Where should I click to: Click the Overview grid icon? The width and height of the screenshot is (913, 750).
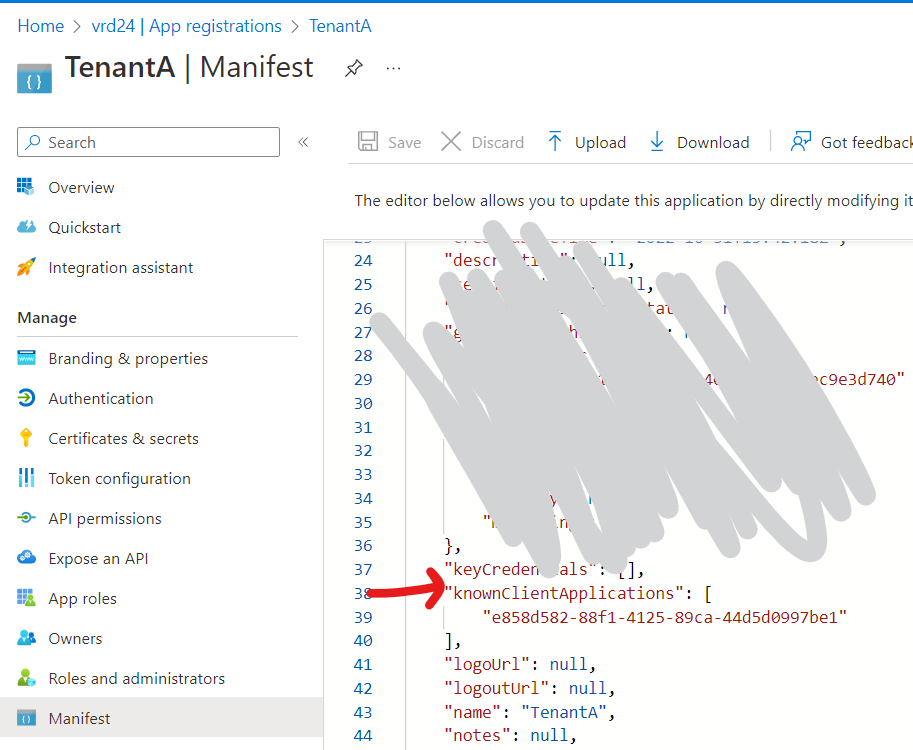tap(26, 187)
